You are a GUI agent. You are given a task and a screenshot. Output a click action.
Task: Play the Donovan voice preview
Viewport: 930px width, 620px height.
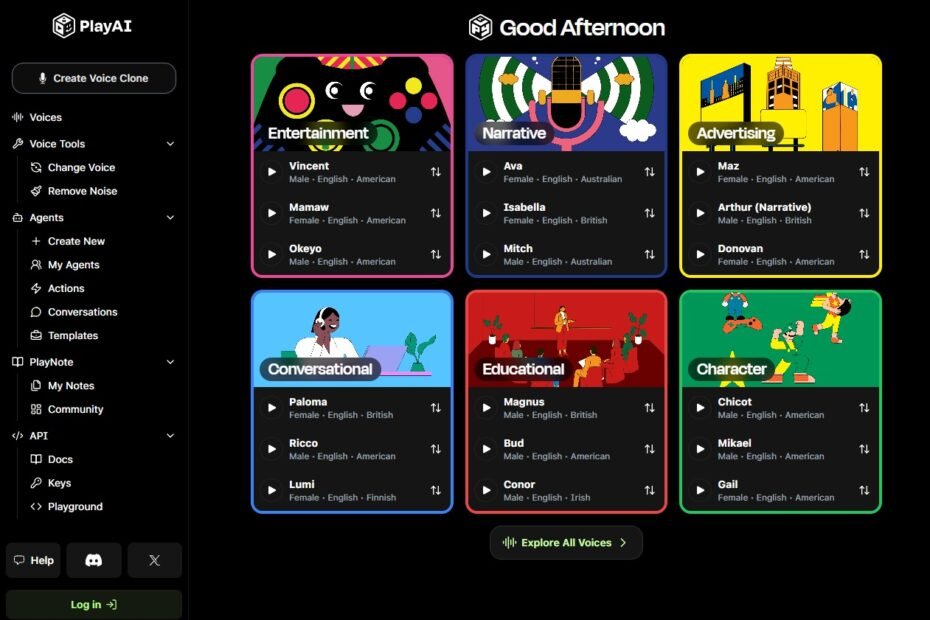click(x=700, y=255)
